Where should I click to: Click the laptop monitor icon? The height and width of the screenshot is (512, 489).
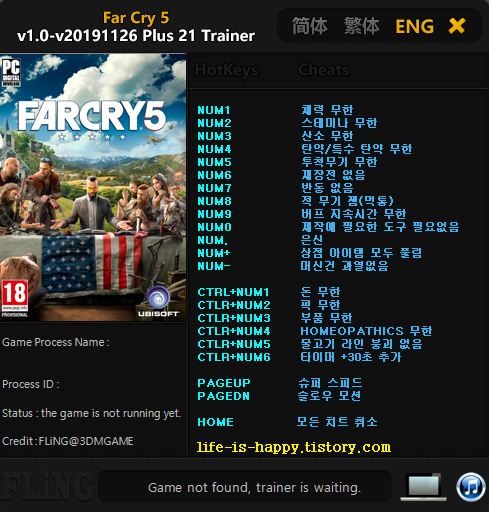pos(424,487)
